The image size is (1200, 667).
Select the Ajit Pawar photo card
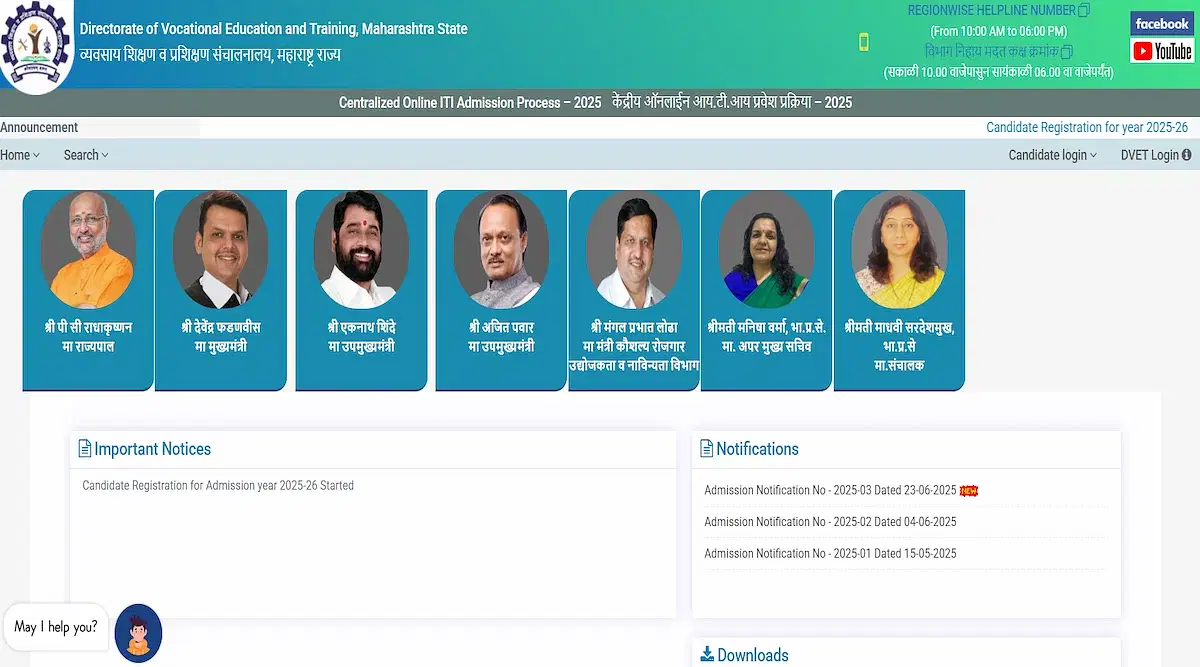501,290
